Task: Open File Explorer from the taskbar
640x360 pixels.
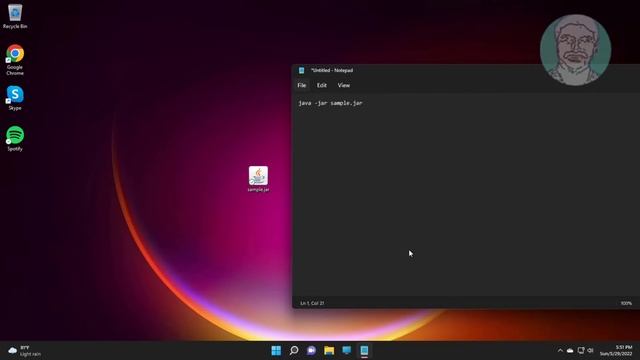Action: (329, 350)
